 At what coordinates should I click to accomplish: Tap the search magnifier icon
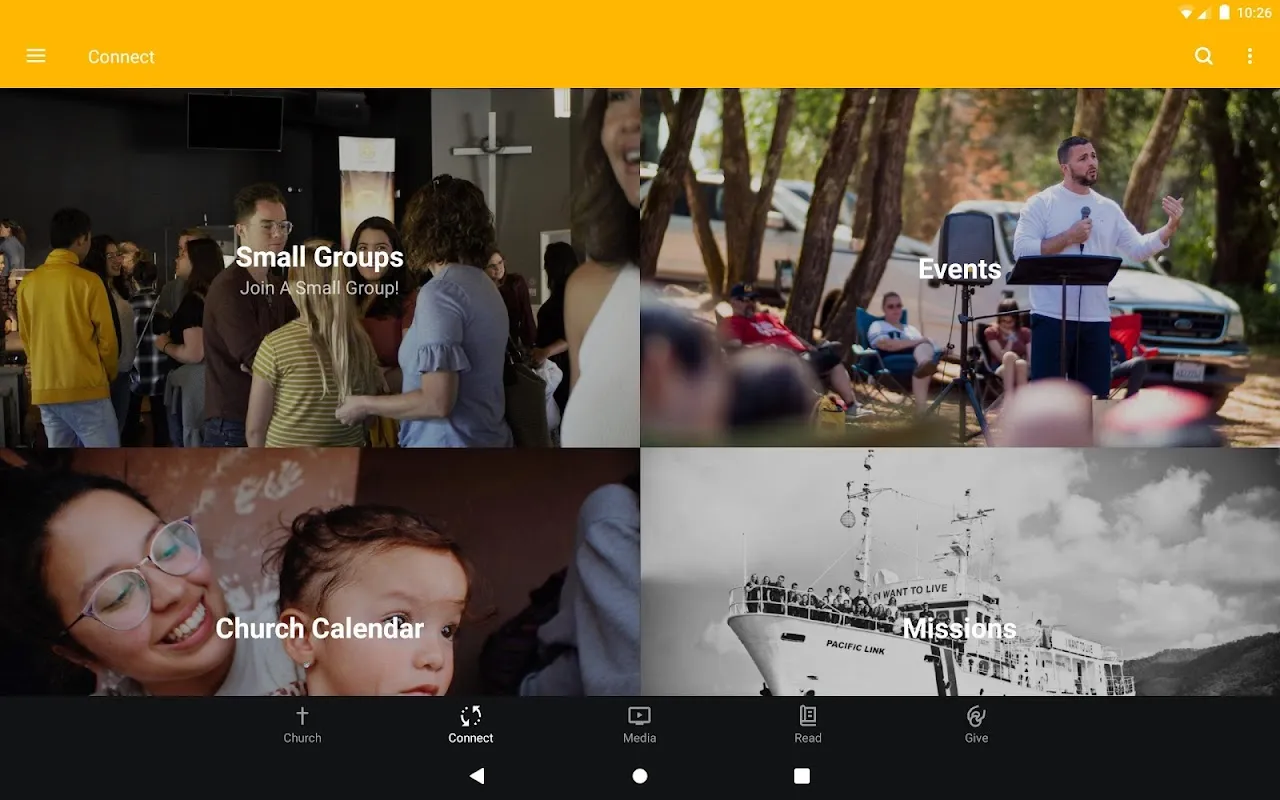1204,56
